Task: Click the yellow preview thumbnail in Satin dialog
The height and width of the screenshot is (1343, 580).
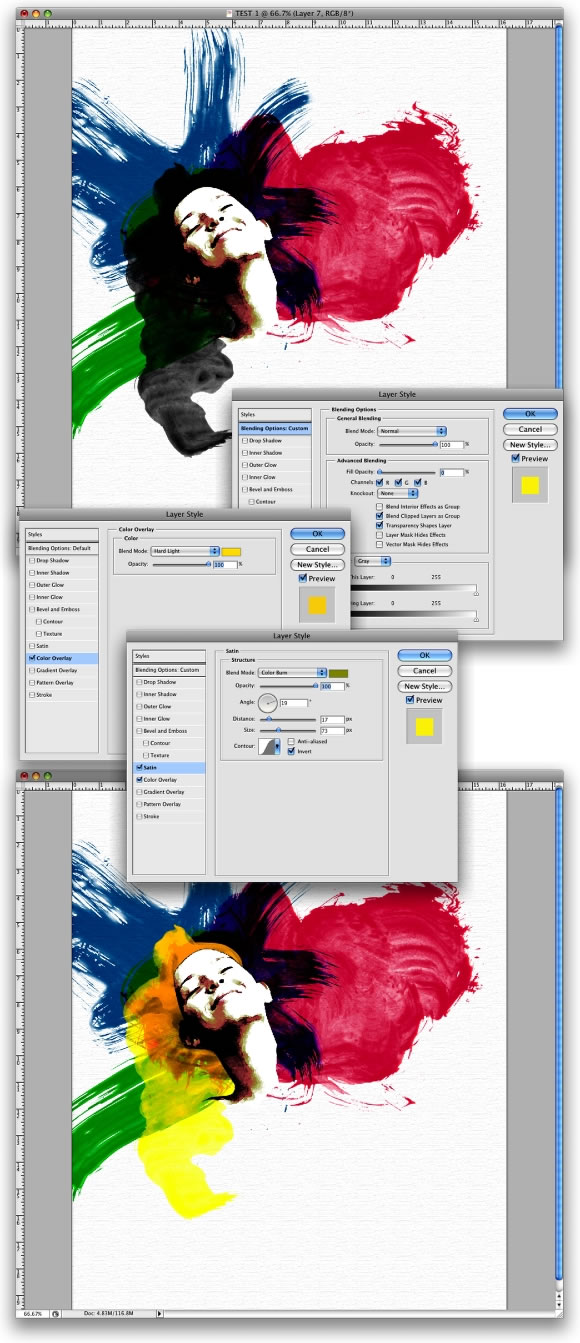Action: click(423, 725)
